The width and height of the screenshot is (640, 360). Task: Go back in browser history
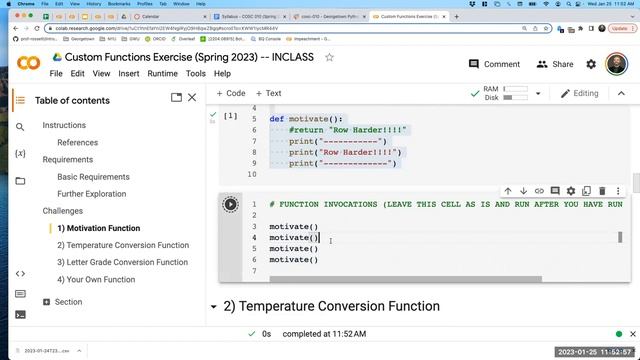tap(16, 29)
